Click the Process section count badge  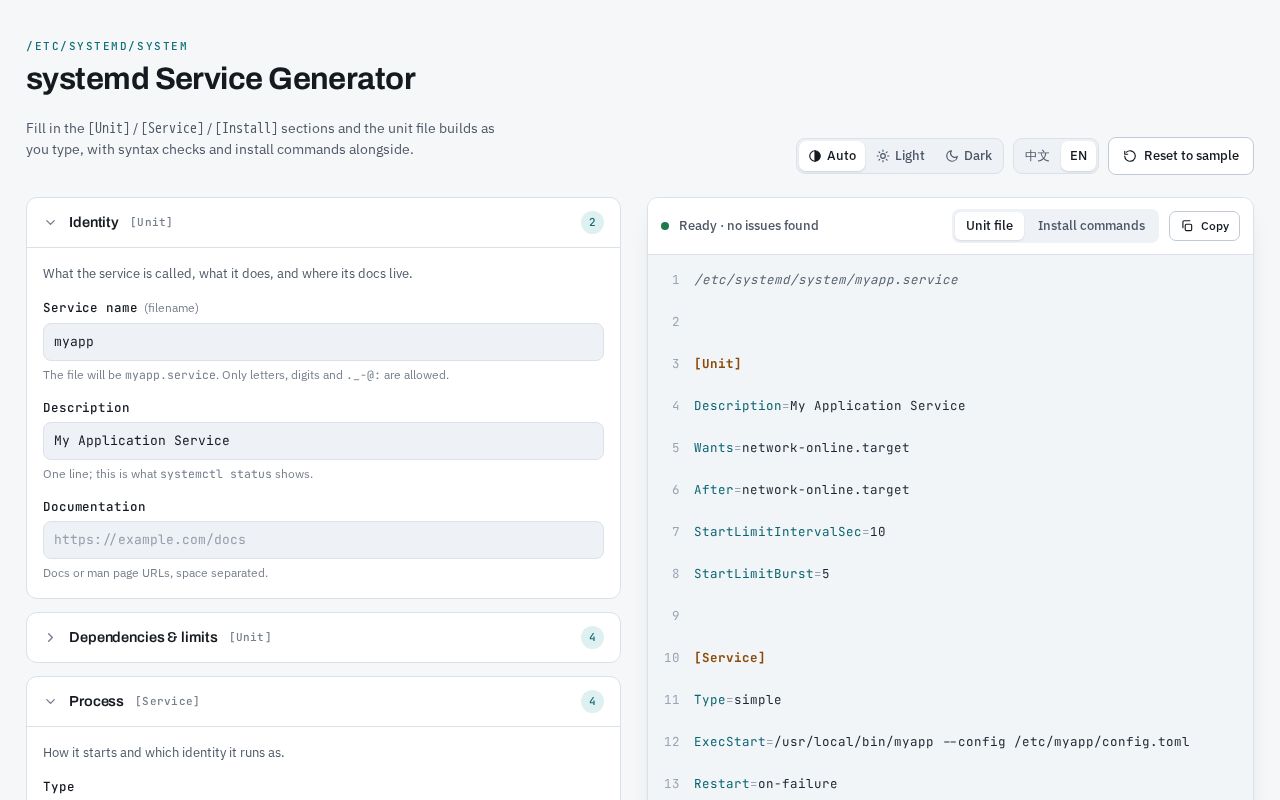pyautogui.click(x=592, y=701)
